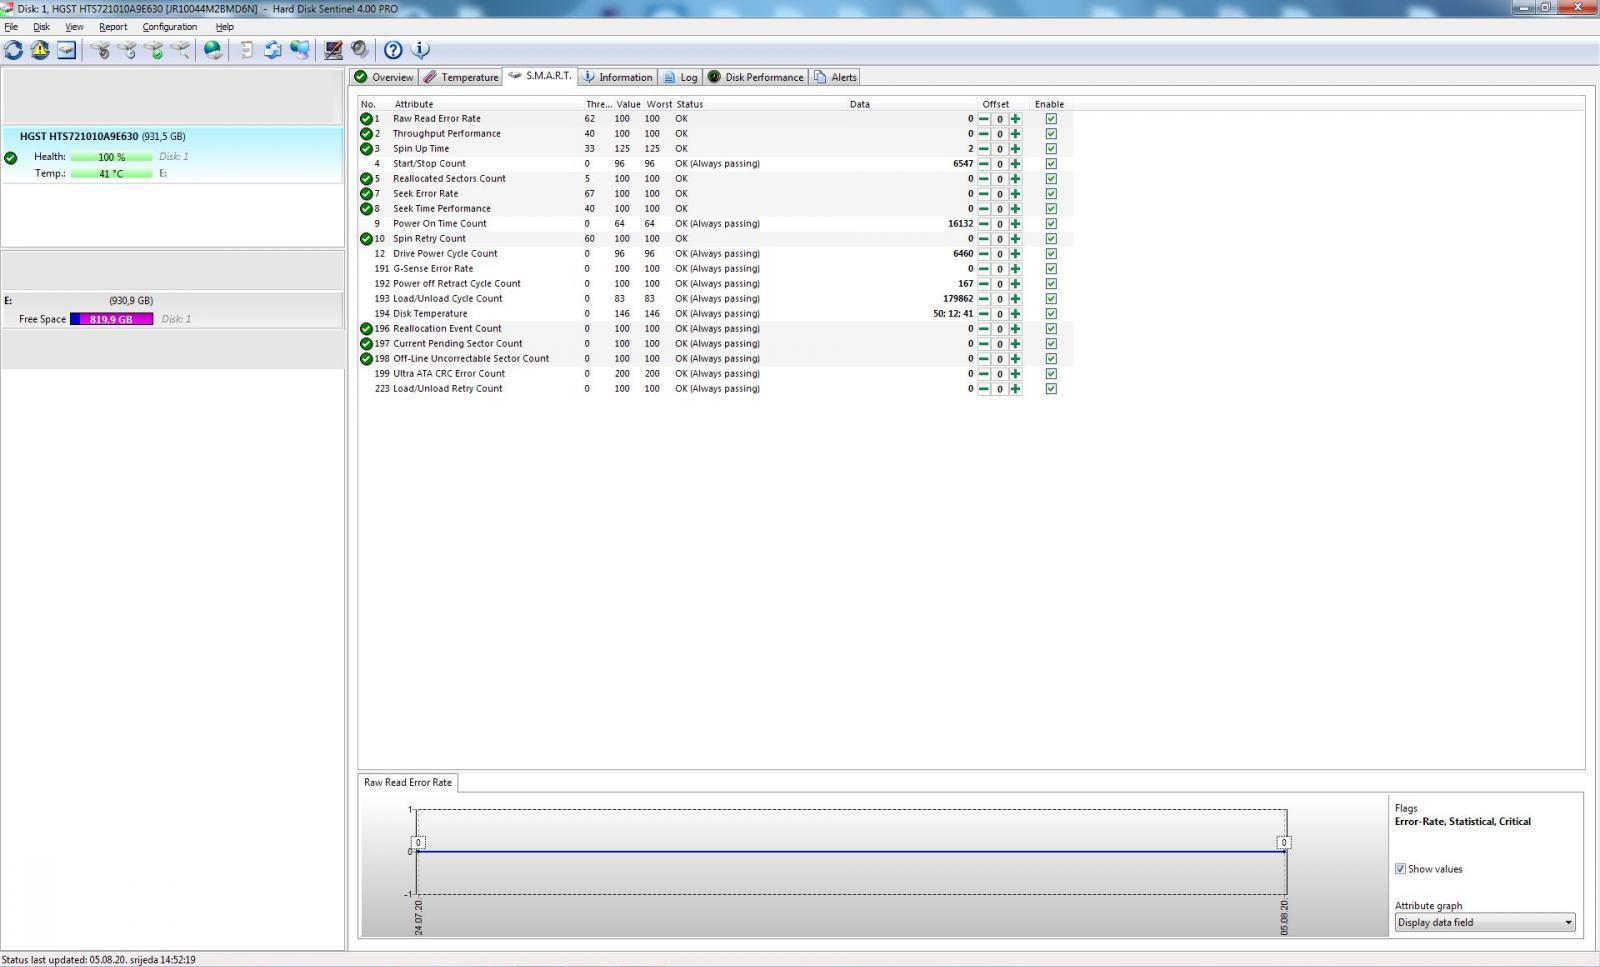Click the disk icon with magnifying glass
This screenshot has width=1600, height=967.
tap(180, 49)
